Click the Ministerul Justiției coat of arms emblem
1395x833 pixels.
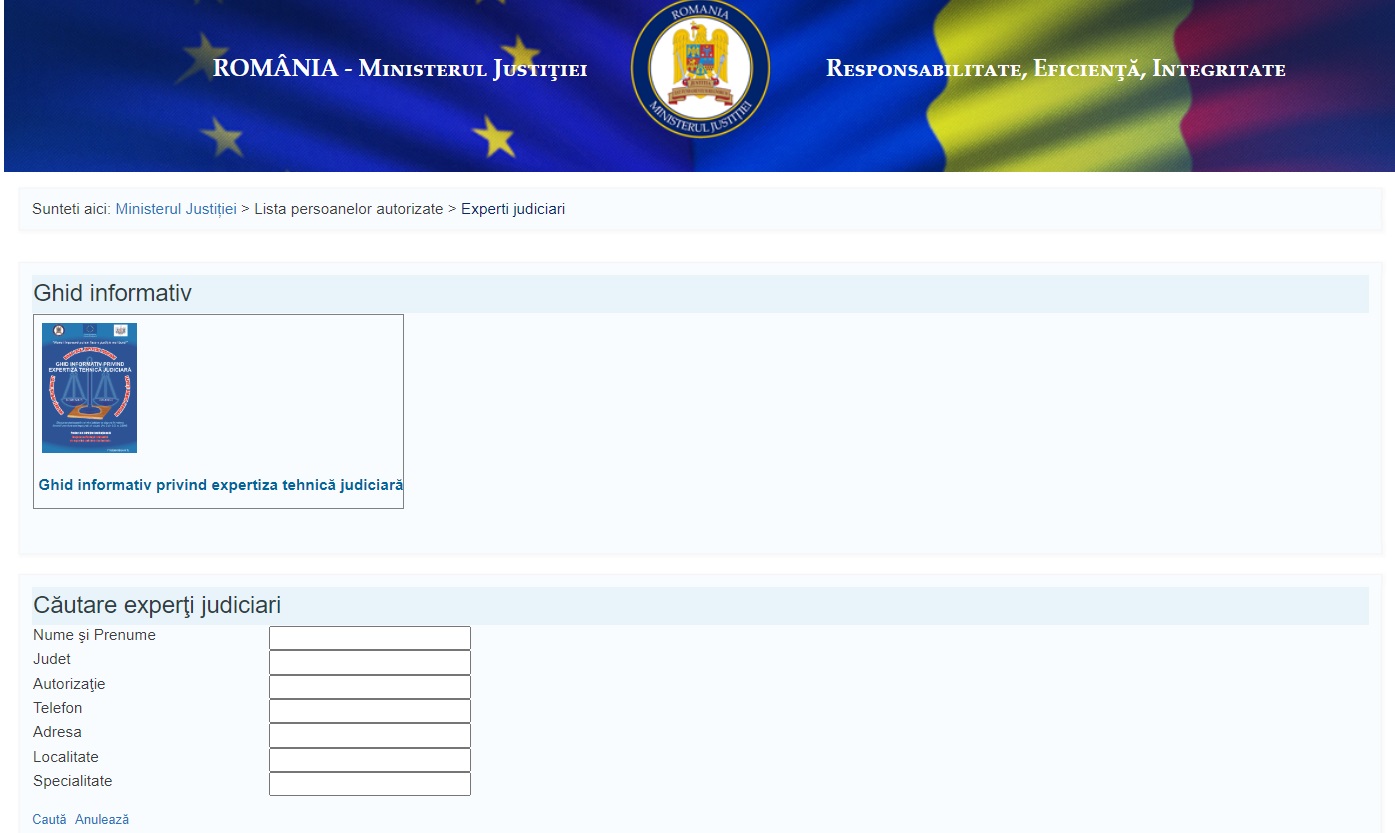700,68
